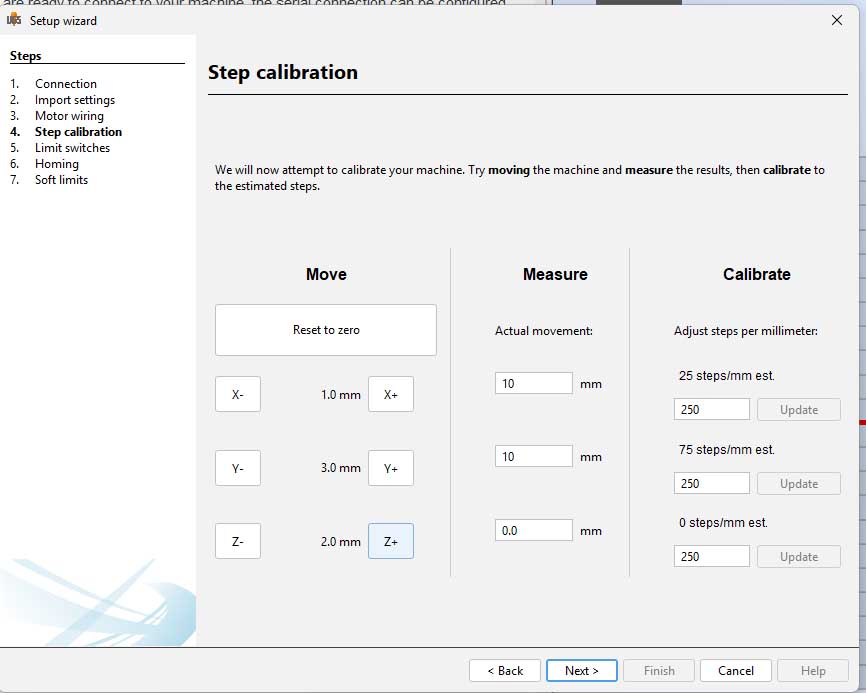Click the Help button
866x693 pixels.
813,670
